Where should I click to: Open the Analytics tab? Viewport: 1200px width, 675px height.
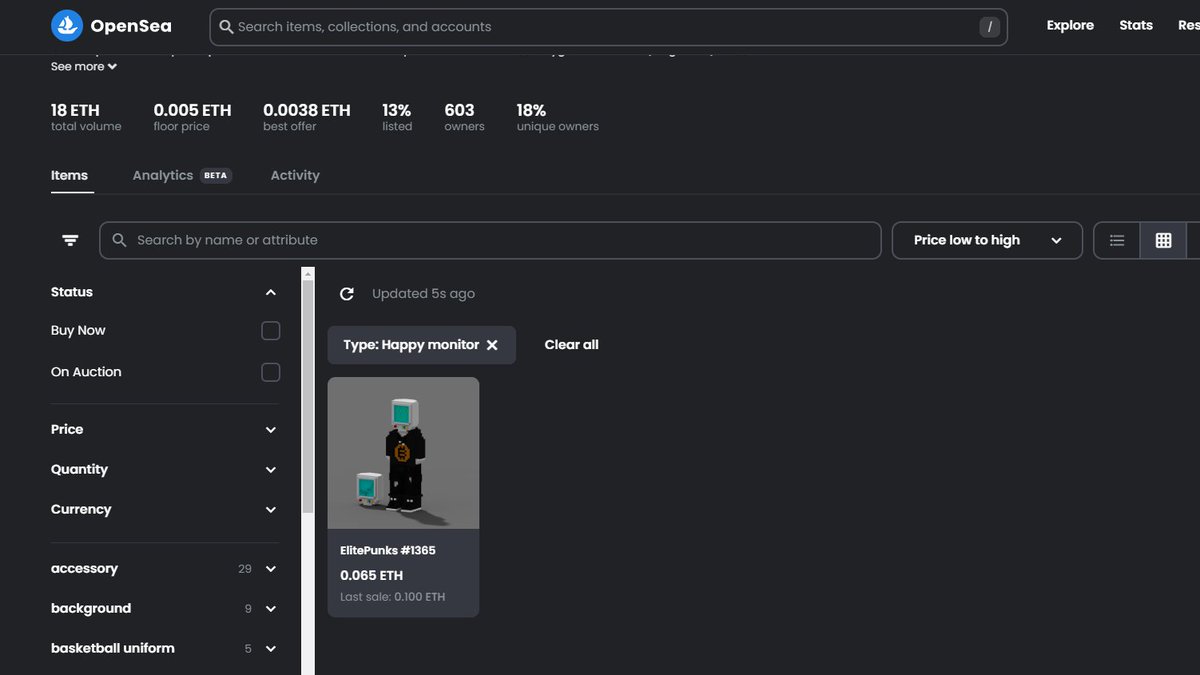163,175
